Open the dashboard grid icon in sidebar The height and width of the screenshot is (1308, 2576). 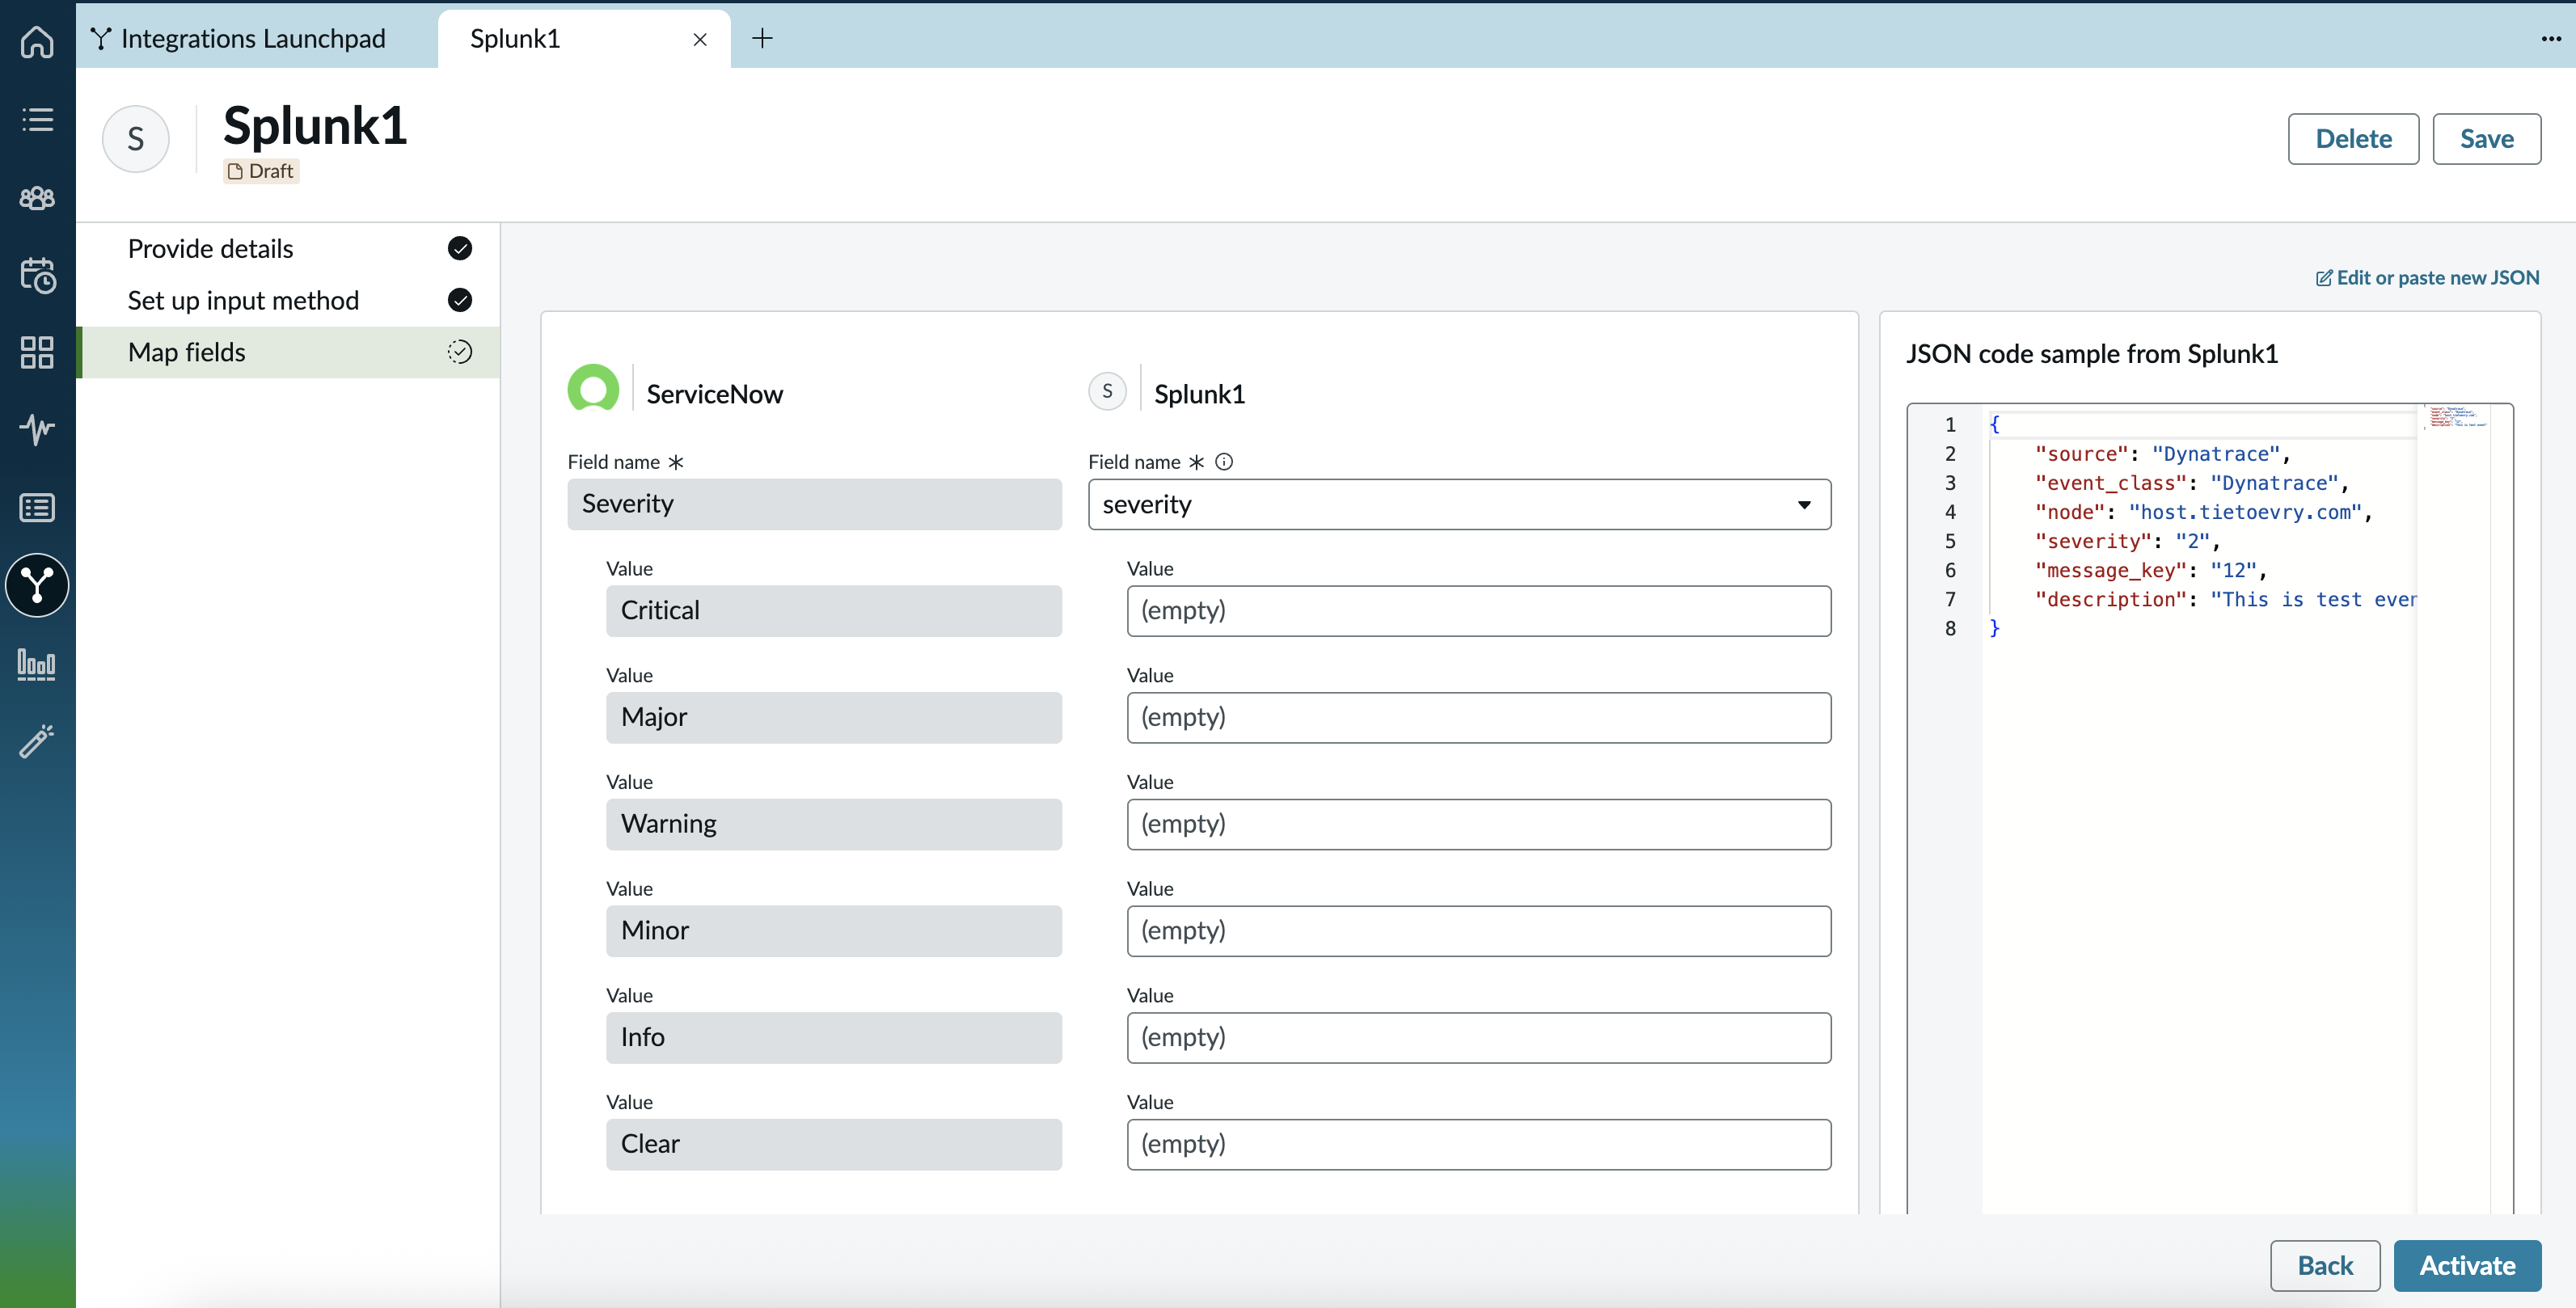37,352
